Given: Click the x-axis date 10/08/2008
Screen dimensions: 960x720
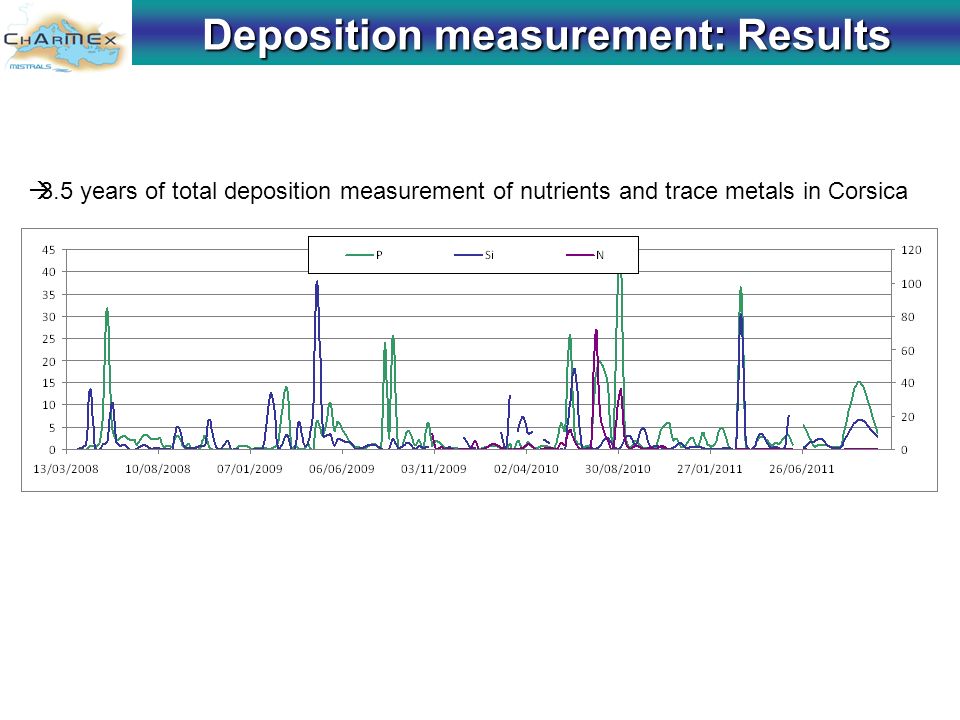Looking at the screenshot, I should tap(158, 469).
